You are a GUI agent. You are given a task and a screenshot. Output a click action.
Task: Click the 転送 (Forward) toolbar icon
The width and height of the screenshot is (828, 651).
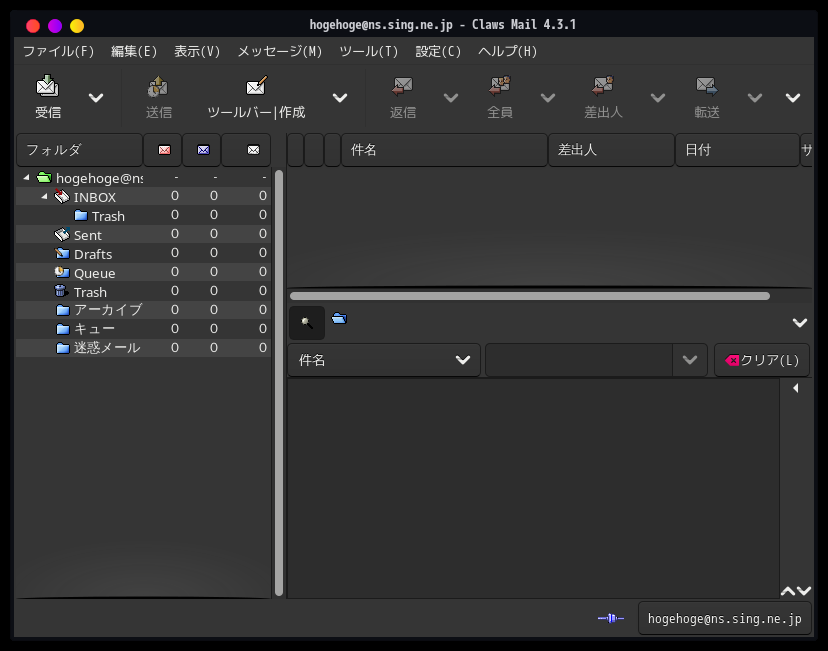[707, 86]
